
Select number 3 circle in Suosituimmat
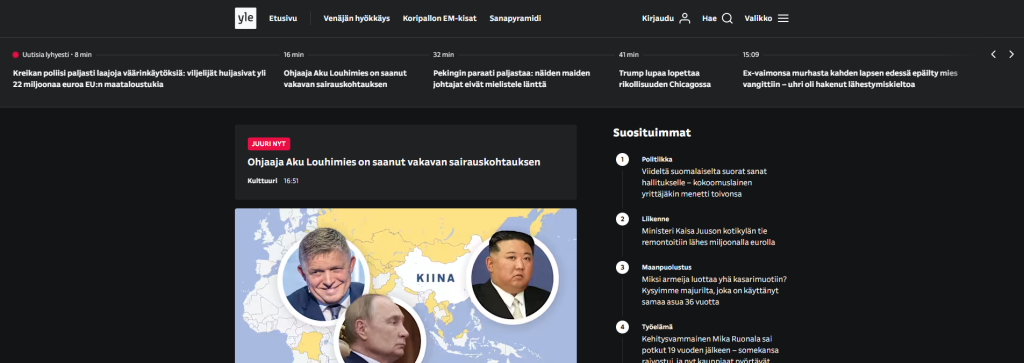(622, 267)
